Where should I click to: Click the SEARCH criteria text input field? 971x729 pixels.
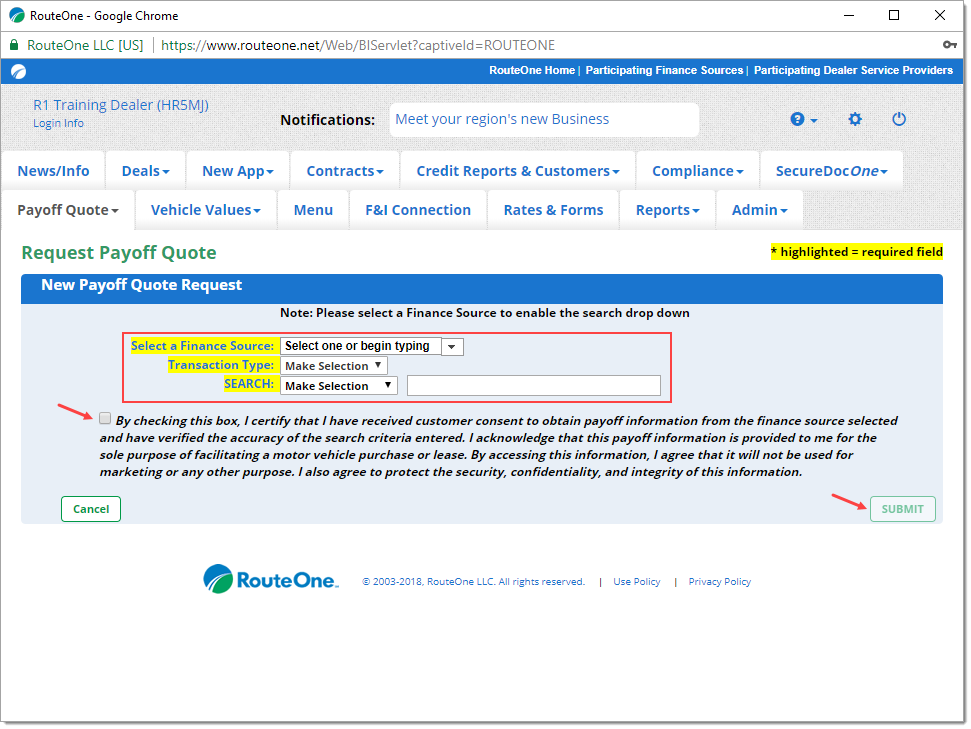coord(534,385)
